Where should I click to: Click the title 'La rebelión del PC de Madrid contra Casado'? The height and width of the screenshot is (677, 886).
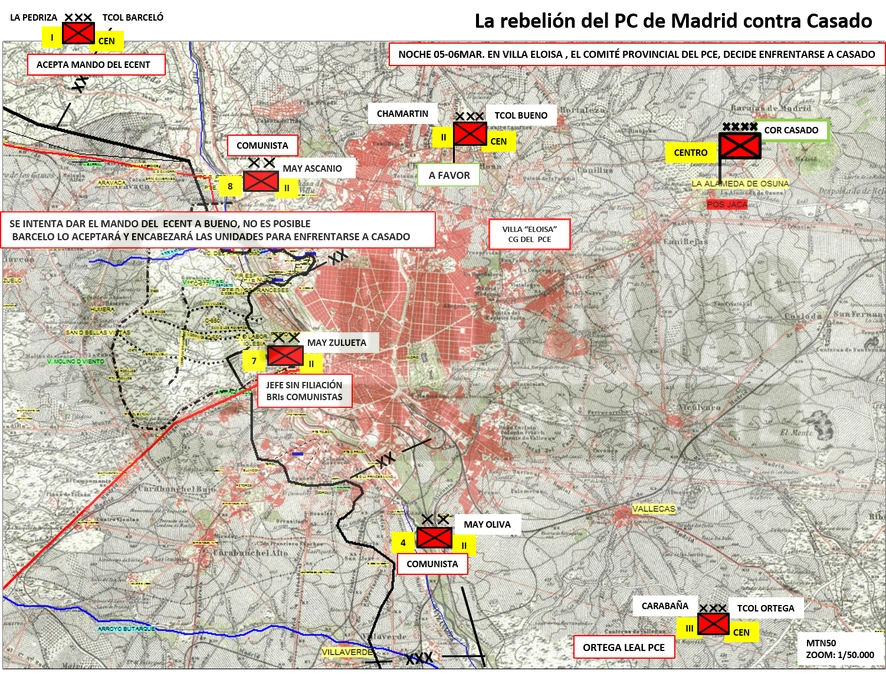click(x=673, y=21)
